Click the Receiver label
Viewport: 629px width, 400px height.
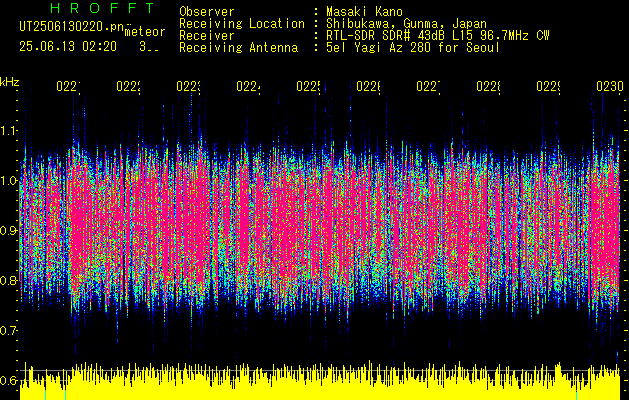click(x=207, y=36)
